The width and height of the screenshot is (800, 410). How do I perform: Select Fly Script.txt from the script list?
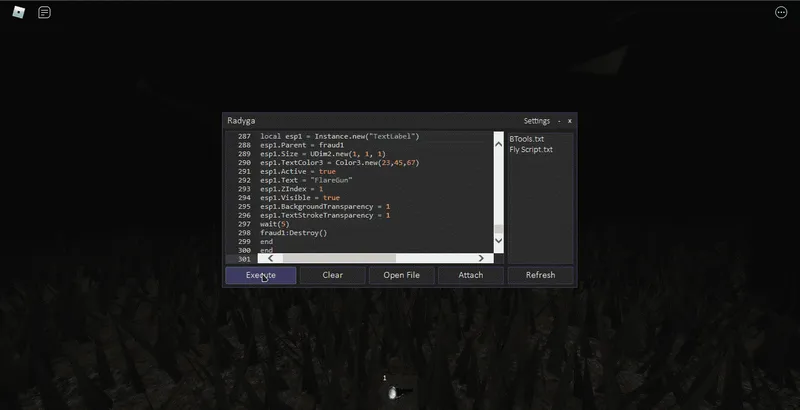532,150
